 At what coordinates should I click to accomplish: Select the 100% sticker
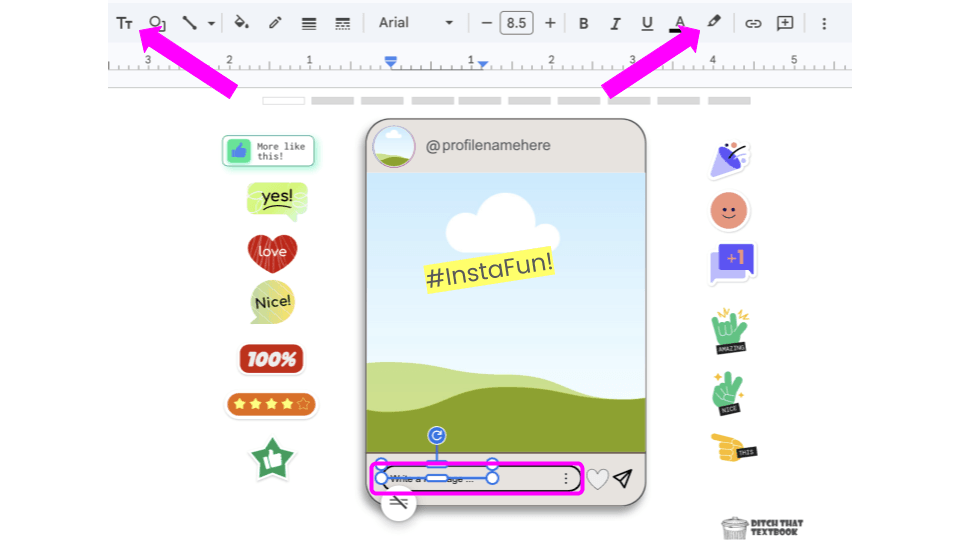[271, 359]
